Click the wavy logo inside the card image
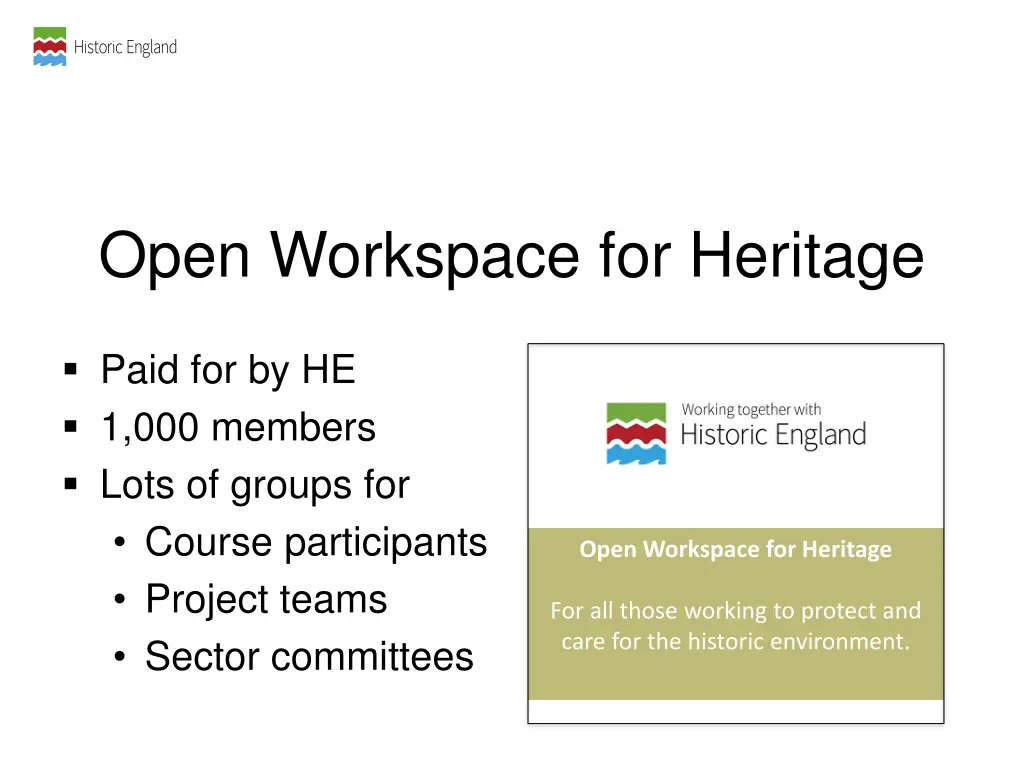Screen dimensions: 1024x768 (636, 434)
